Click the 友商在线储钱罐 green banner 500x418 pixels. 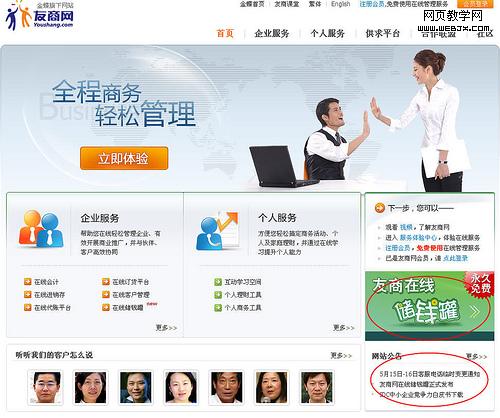(429, 306)
